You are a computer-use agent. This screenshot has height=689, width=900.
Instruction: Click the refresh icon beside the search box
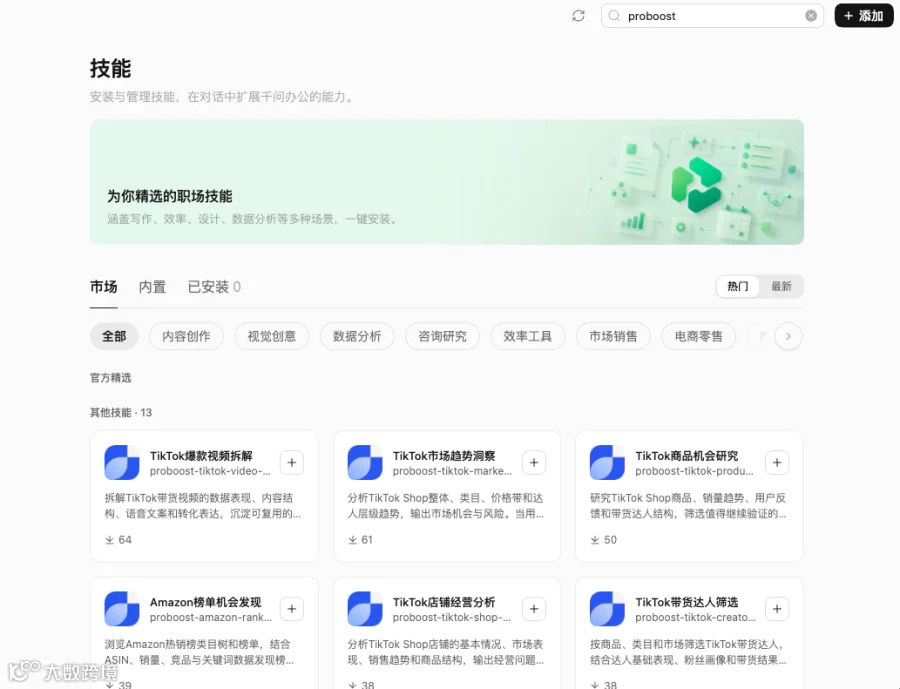pos(578,16)
